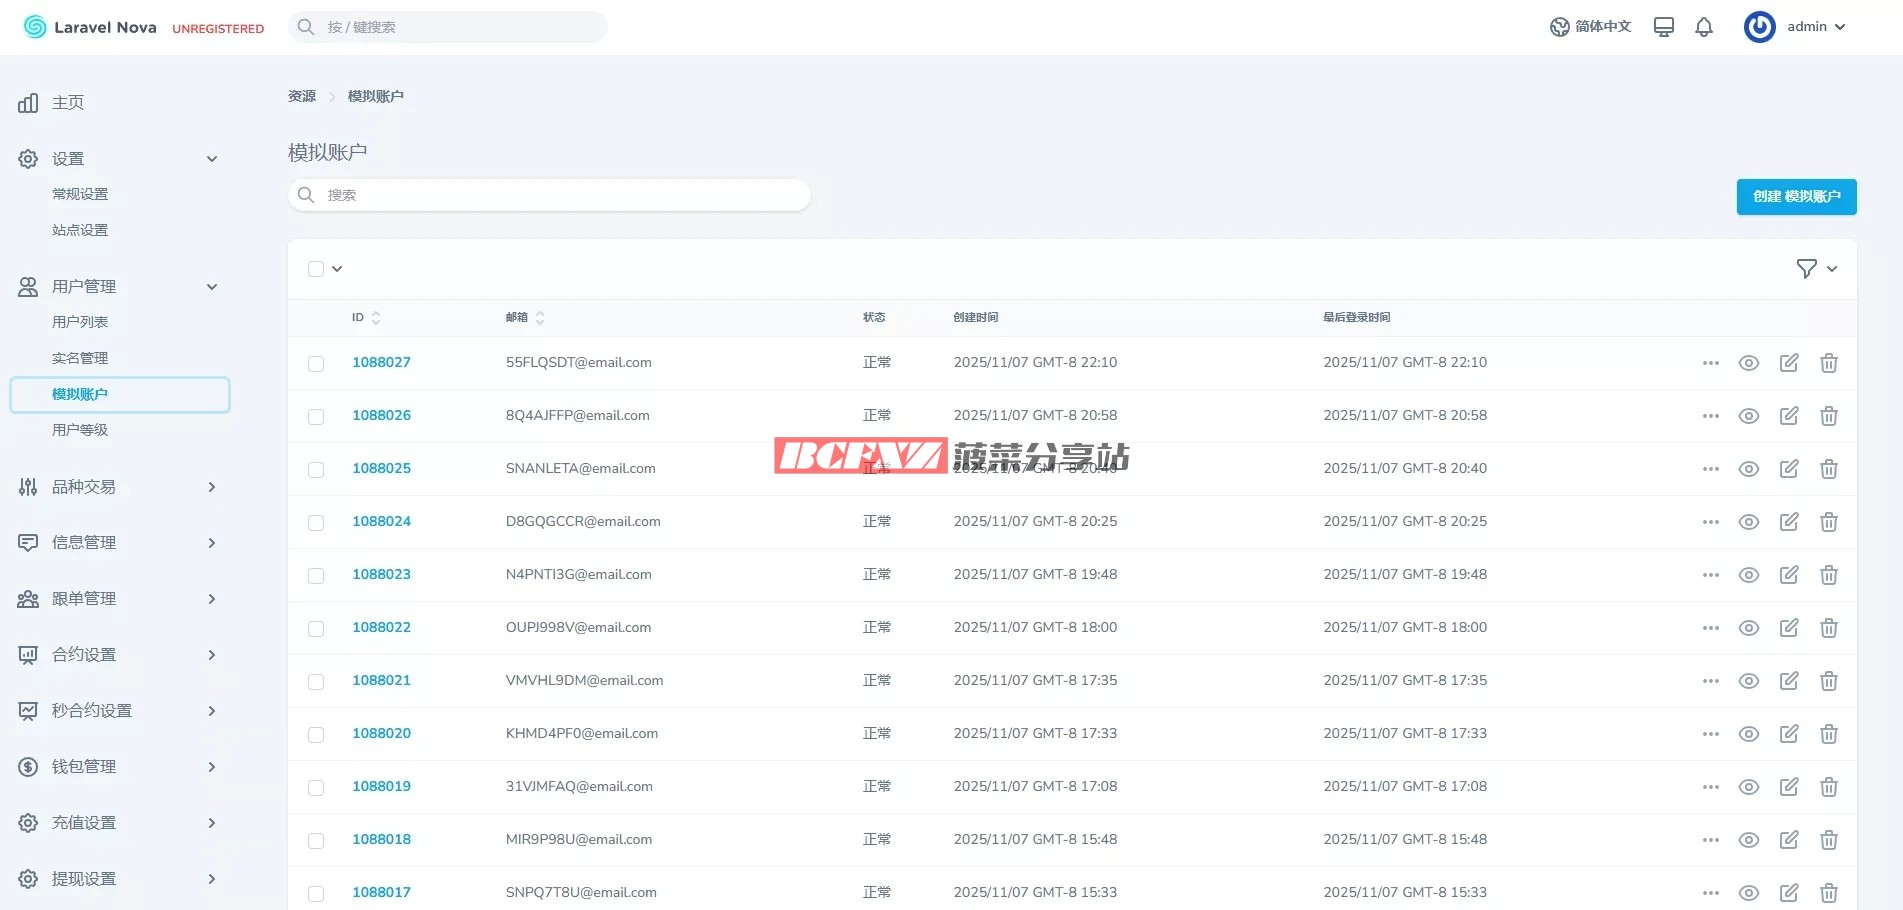Open 站点设置 in the sidebar
Viewport: 1903px width, 910px height.
[80, 230]
